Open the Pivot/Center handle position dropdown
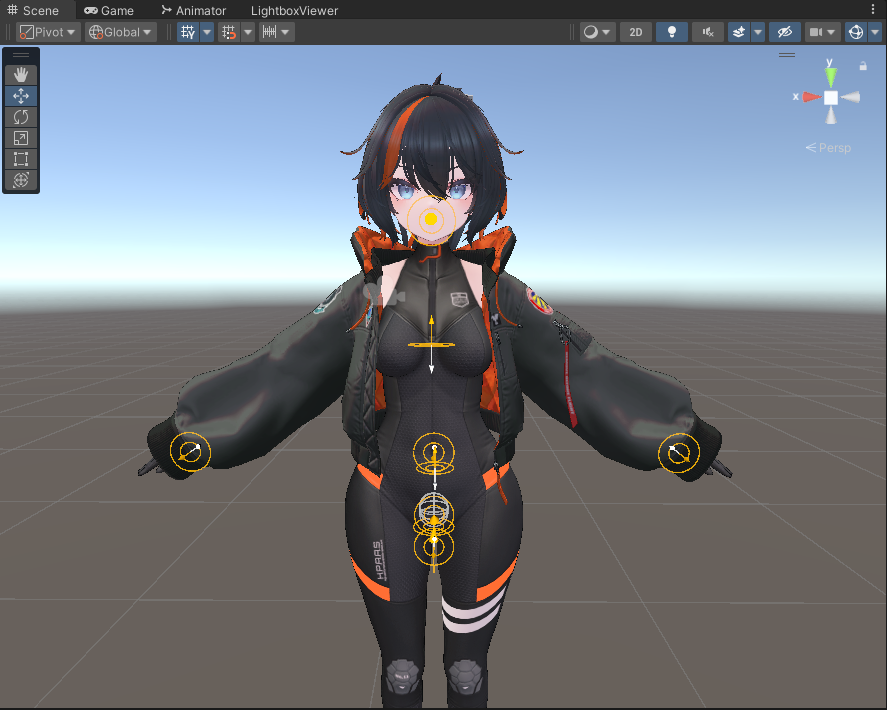The height and width of the screenshot is (710, 887). 48,32
